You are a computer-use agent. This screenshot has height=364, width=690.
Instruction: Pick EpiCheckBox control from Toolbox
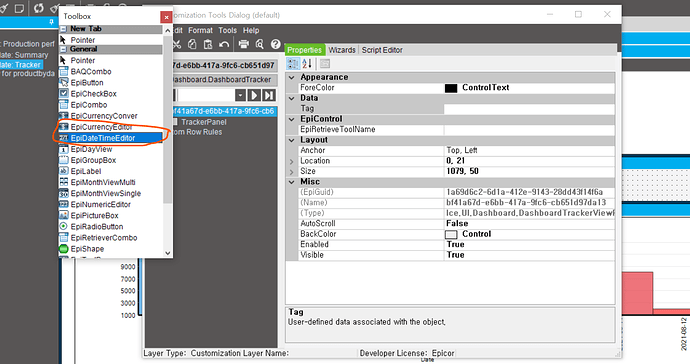[x=94, y=94]
